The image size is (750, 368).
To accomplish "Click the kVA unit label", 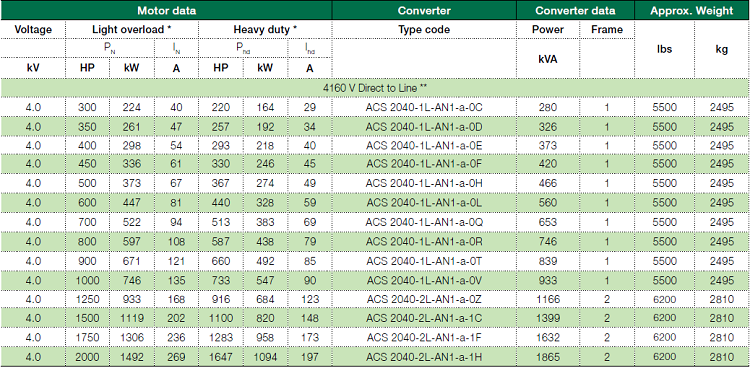I will click(548, 59).
